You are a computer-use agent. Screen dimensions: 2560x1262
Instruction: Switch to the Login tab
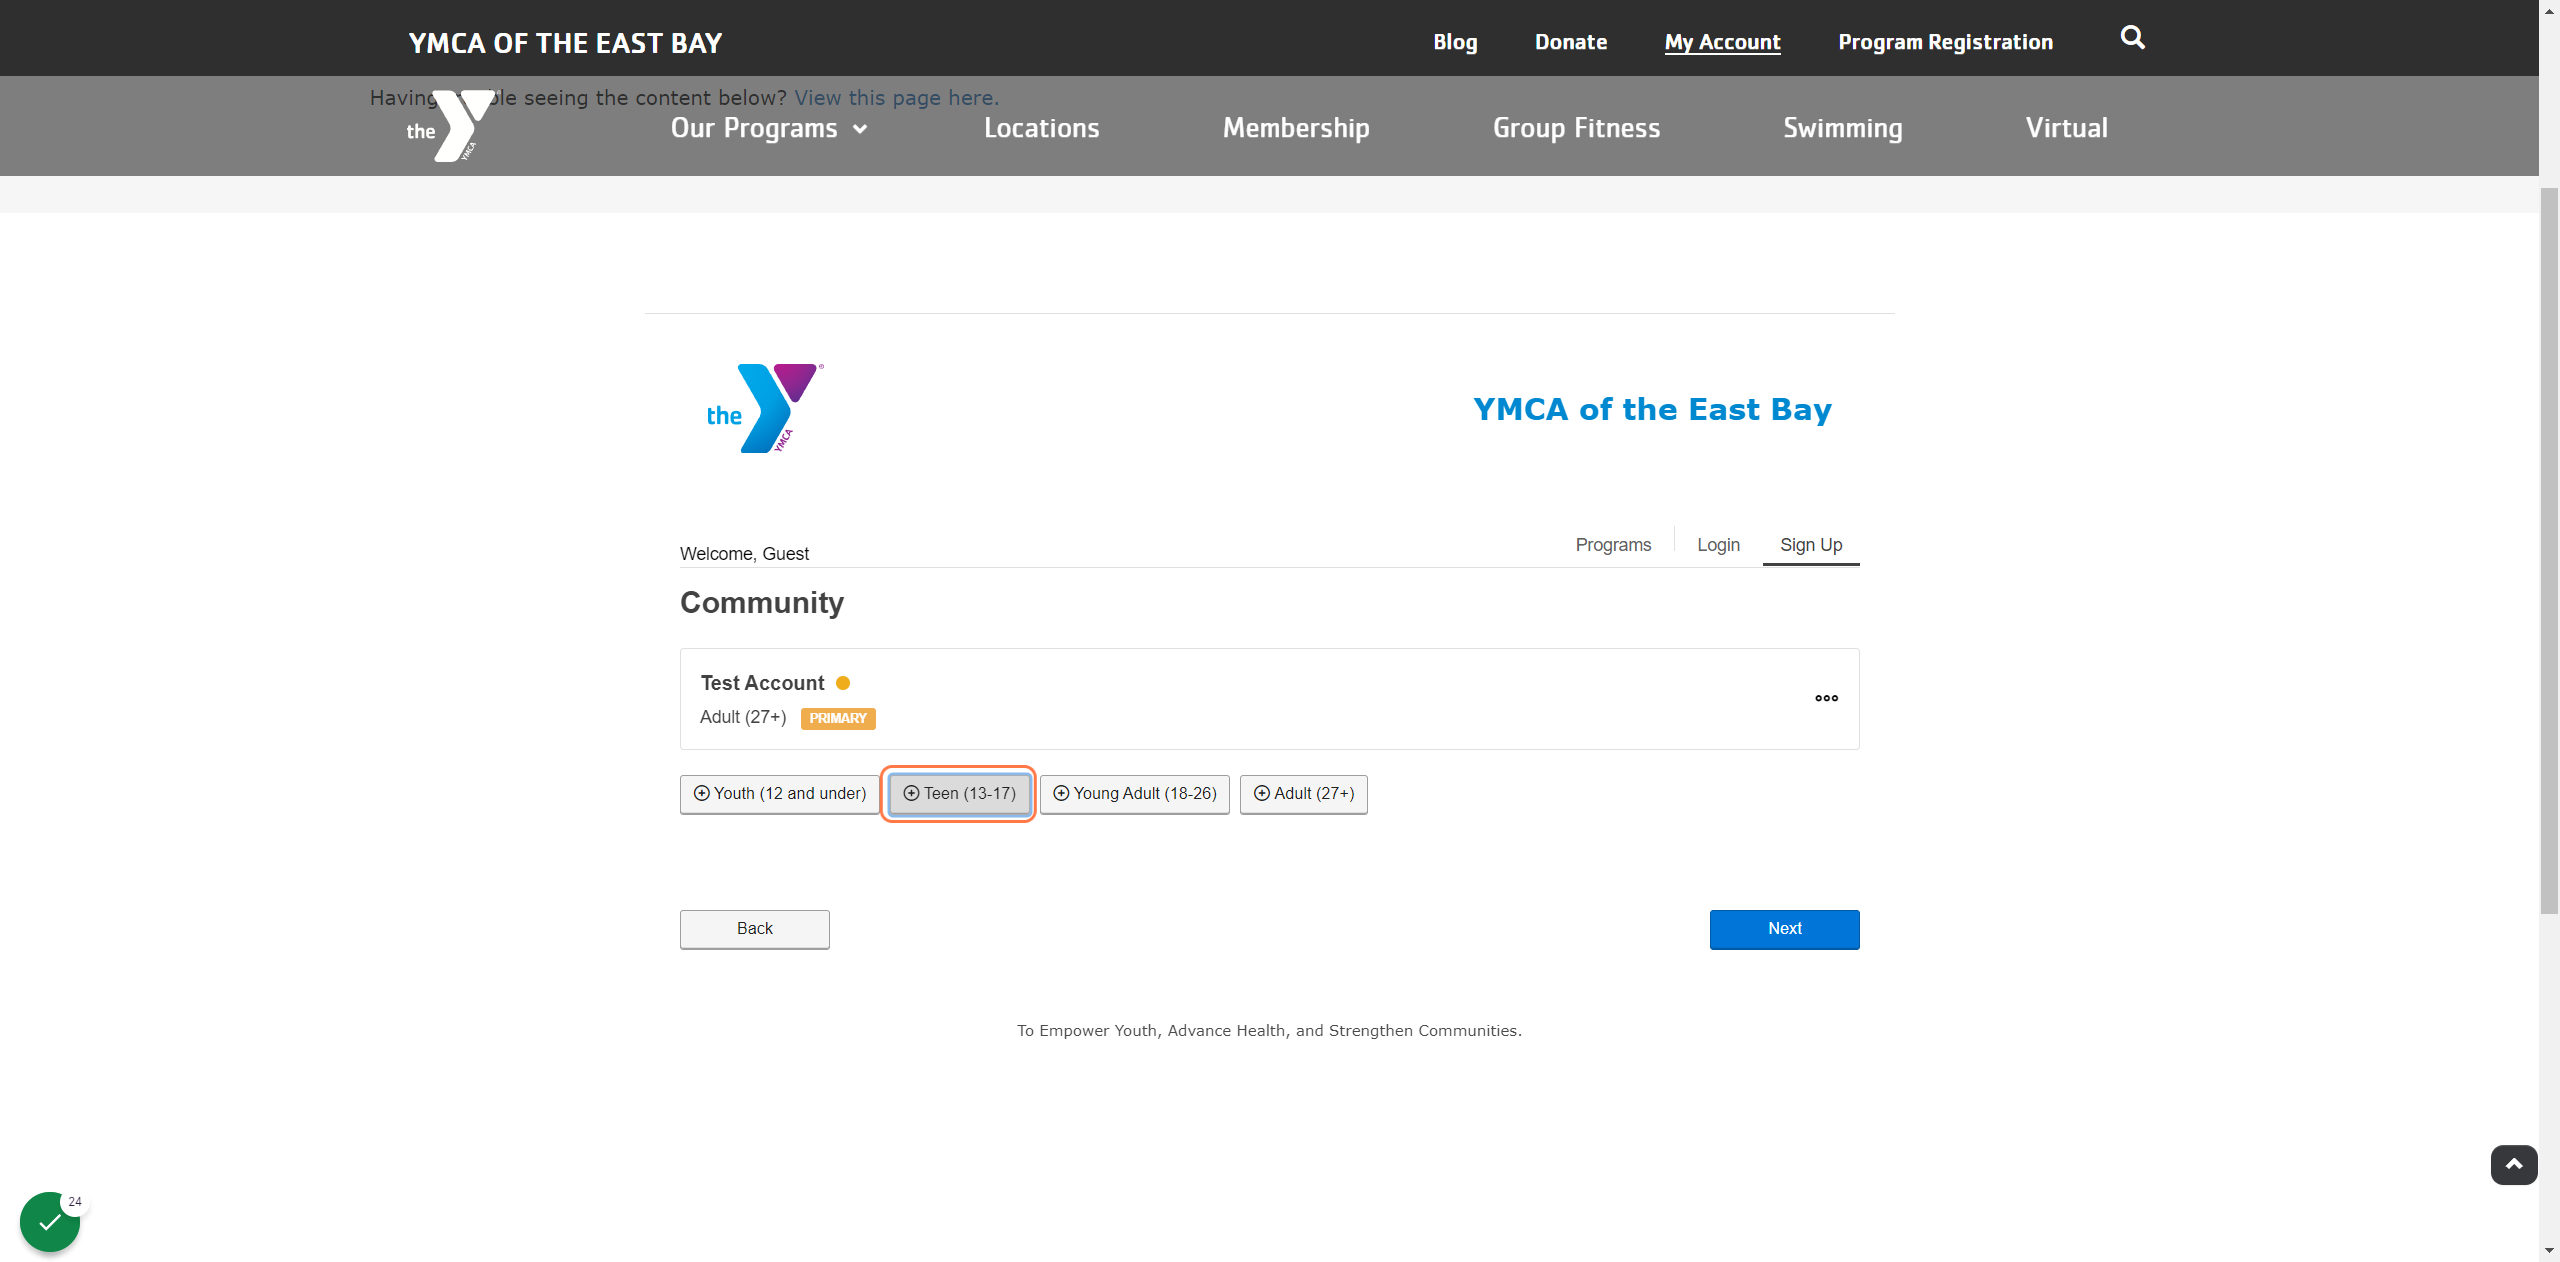pyautogui.click(x=1718, y=545)
